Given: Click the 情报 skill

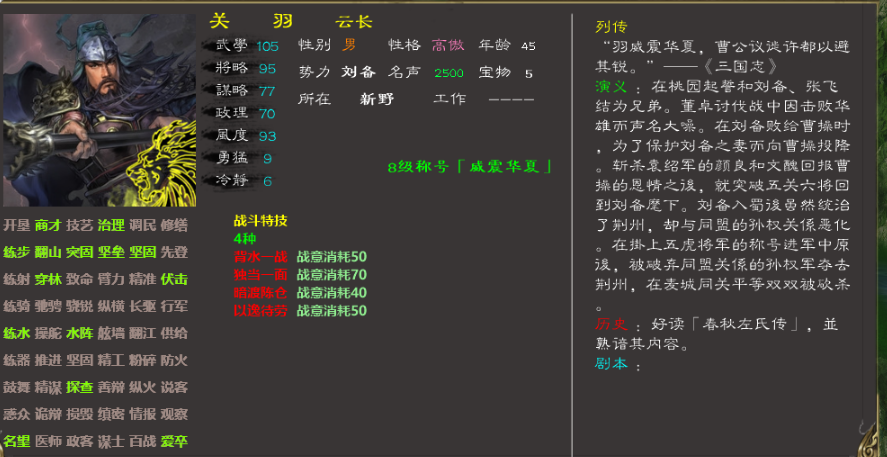Looking at the screenshot, I should point(143,415).
